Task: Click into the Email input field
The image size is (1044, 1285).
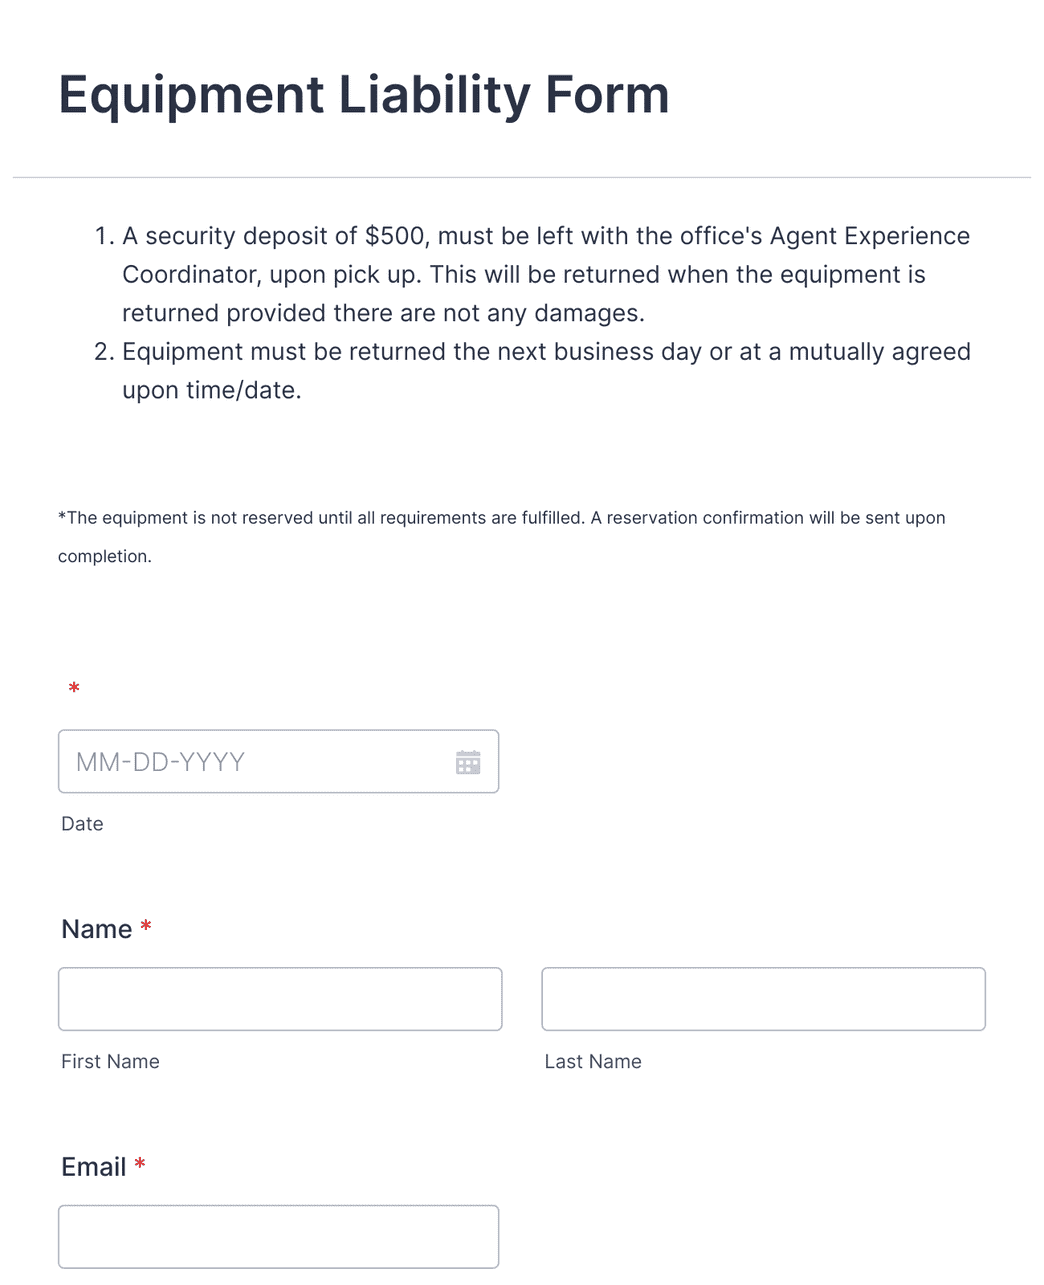Action: pos(278,1237)
